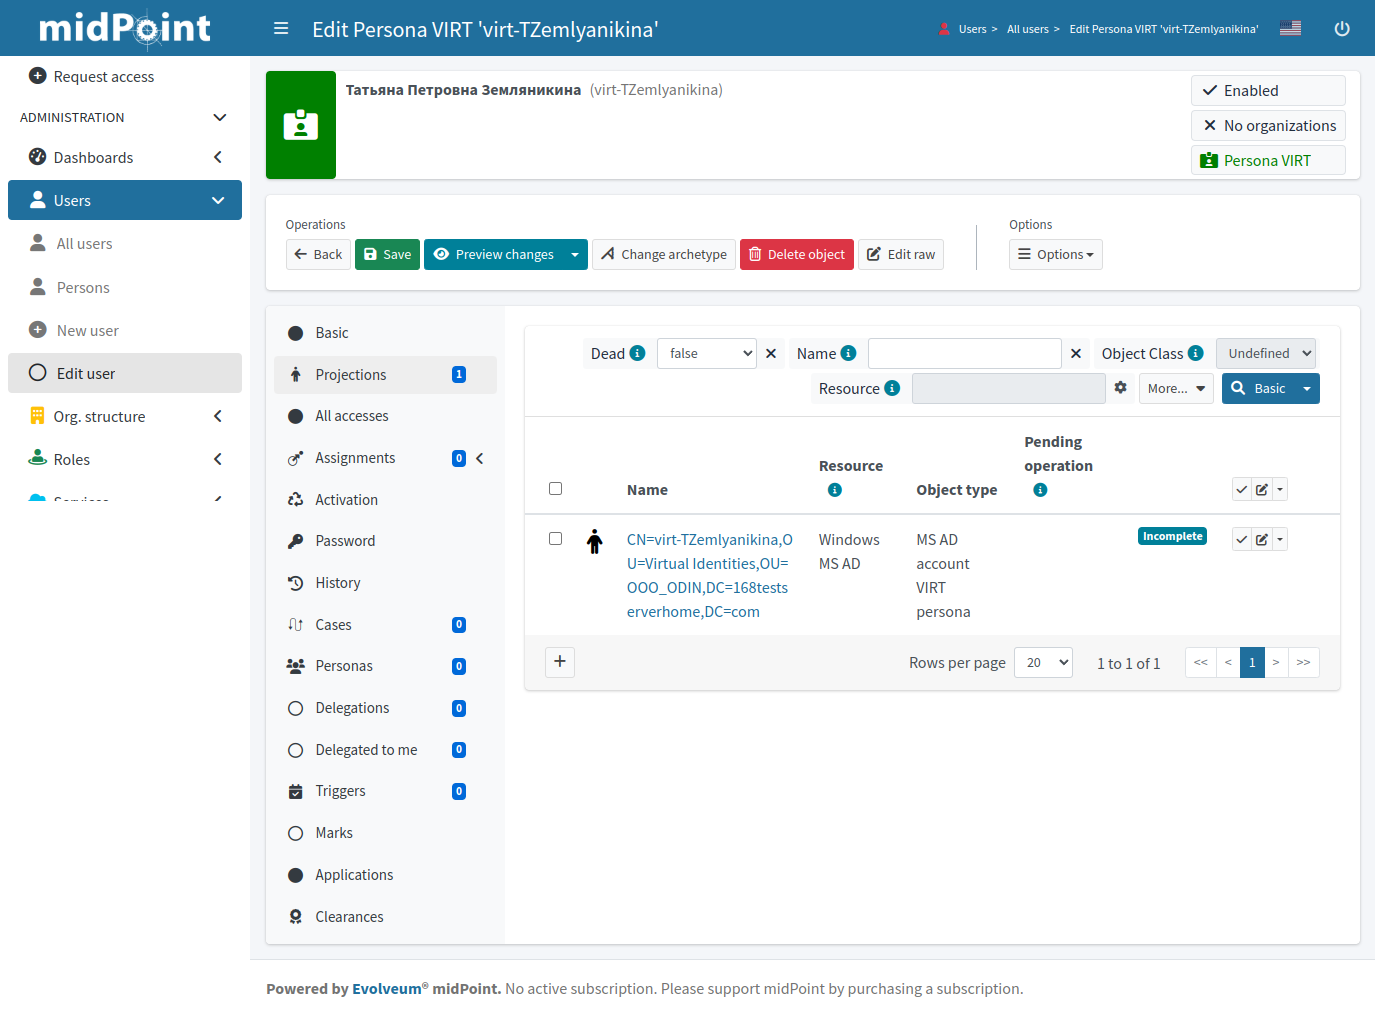Click the resource gear settings icon
Viewport: 1375px width, 1016px height.
[1121, 388]
